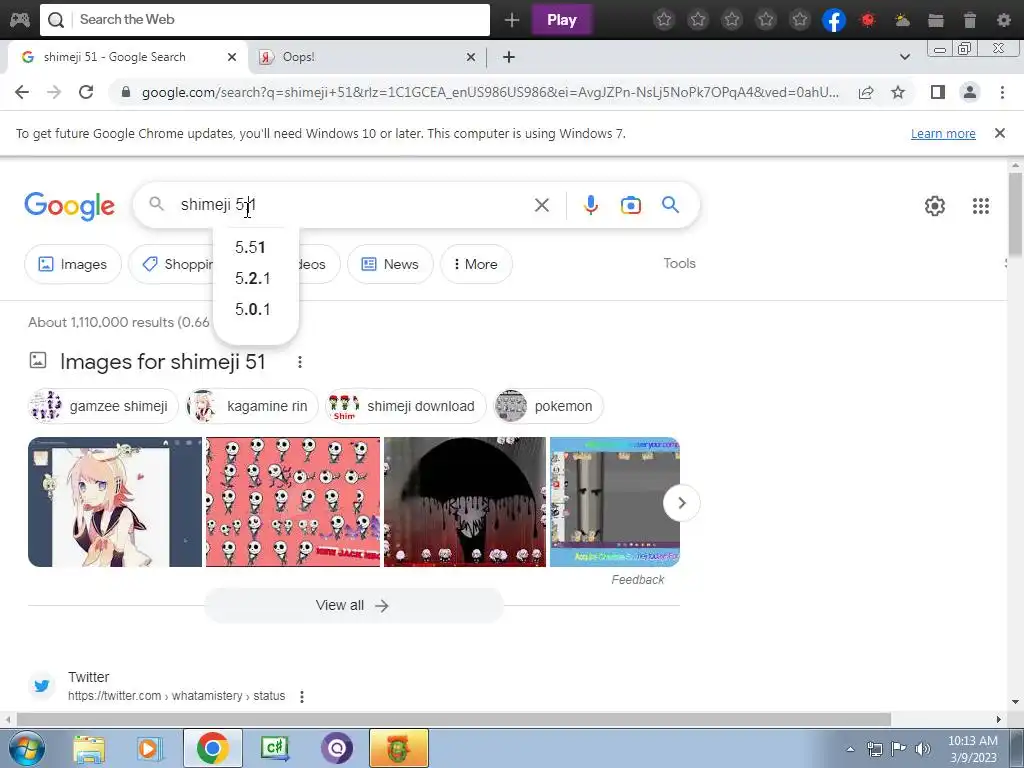Click the volume icon in tray
The image size is (1024, 768).
pyautogui.click(x=922, y=749)
